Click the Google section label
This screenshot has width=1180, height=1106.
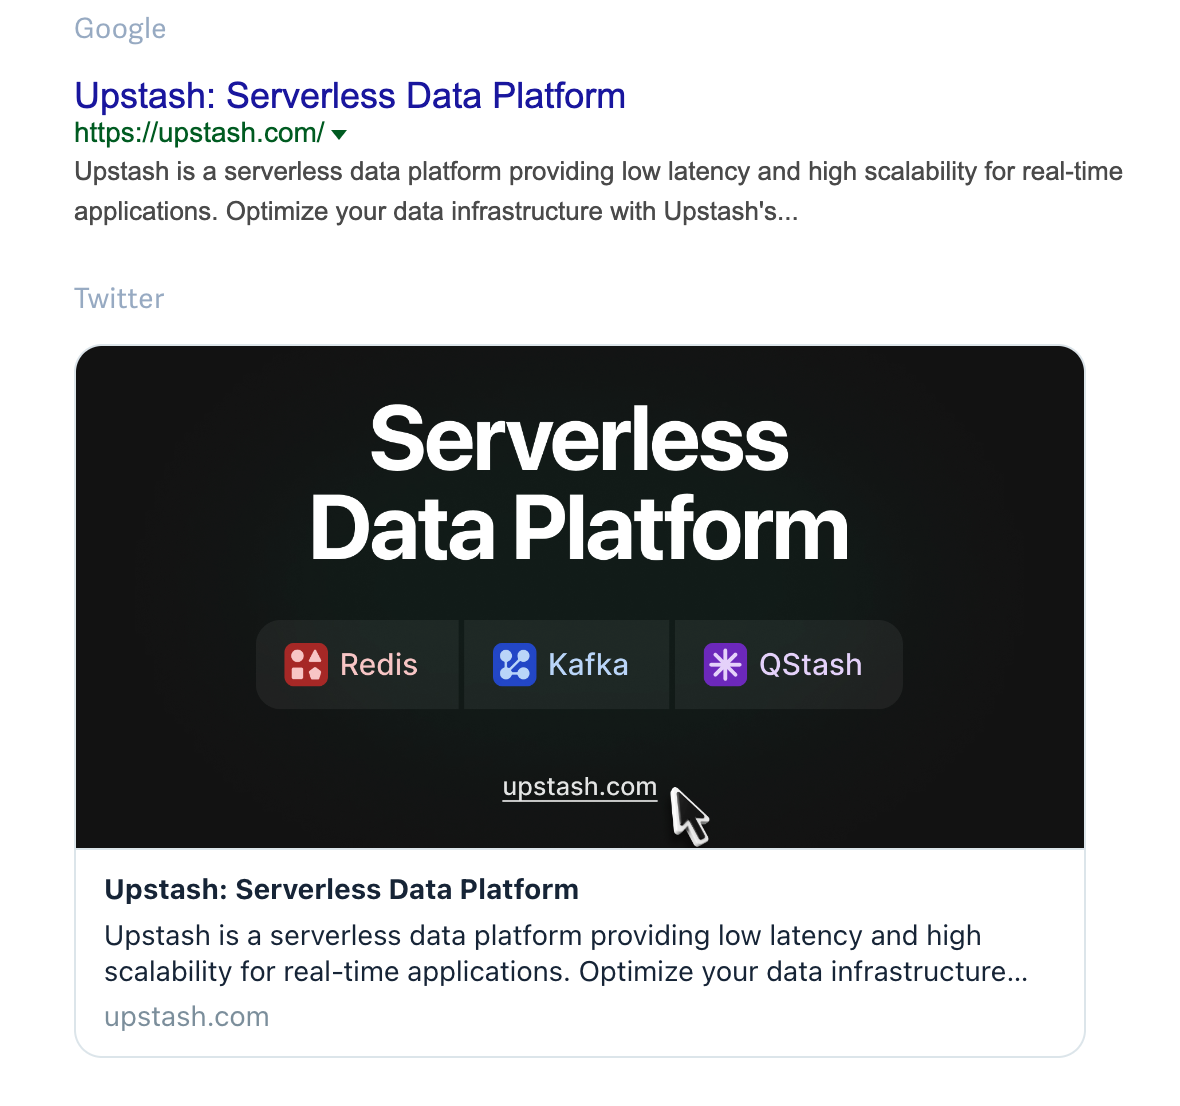click(x=120, y=29)
